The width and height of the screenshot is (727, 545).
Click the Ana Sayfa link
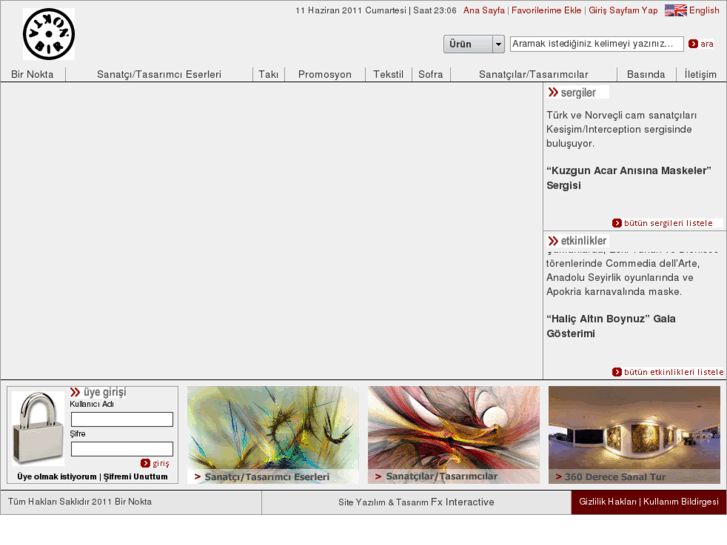[484, 10]
